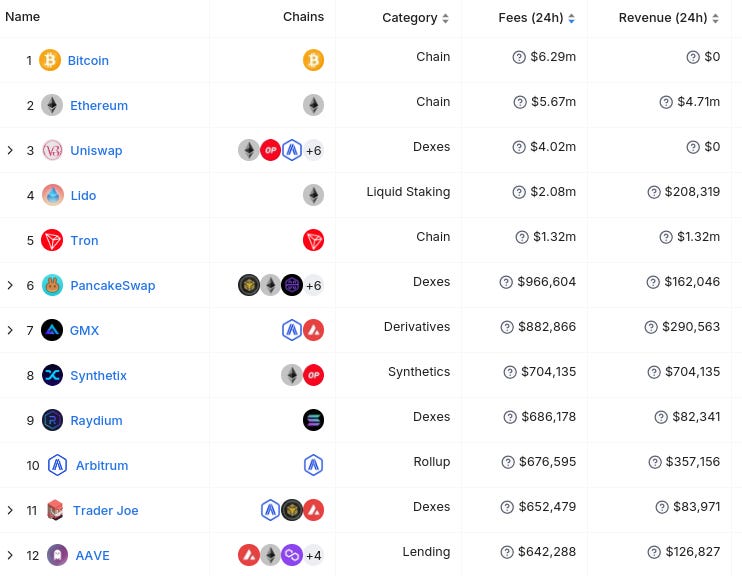Click the Synthetix logo icon

click(x=52, y=375)
